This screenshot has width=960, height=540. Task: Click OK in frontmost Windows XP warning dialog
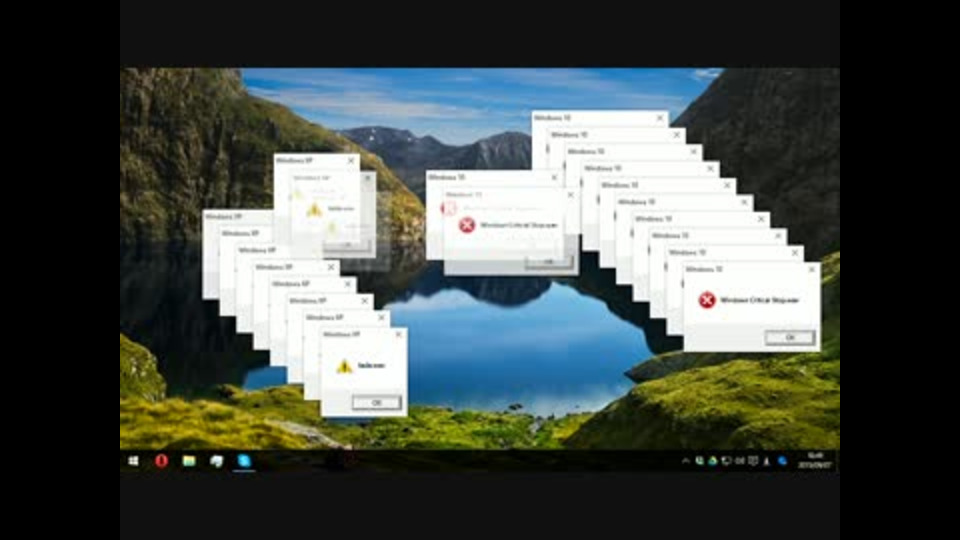click(377, 402)
